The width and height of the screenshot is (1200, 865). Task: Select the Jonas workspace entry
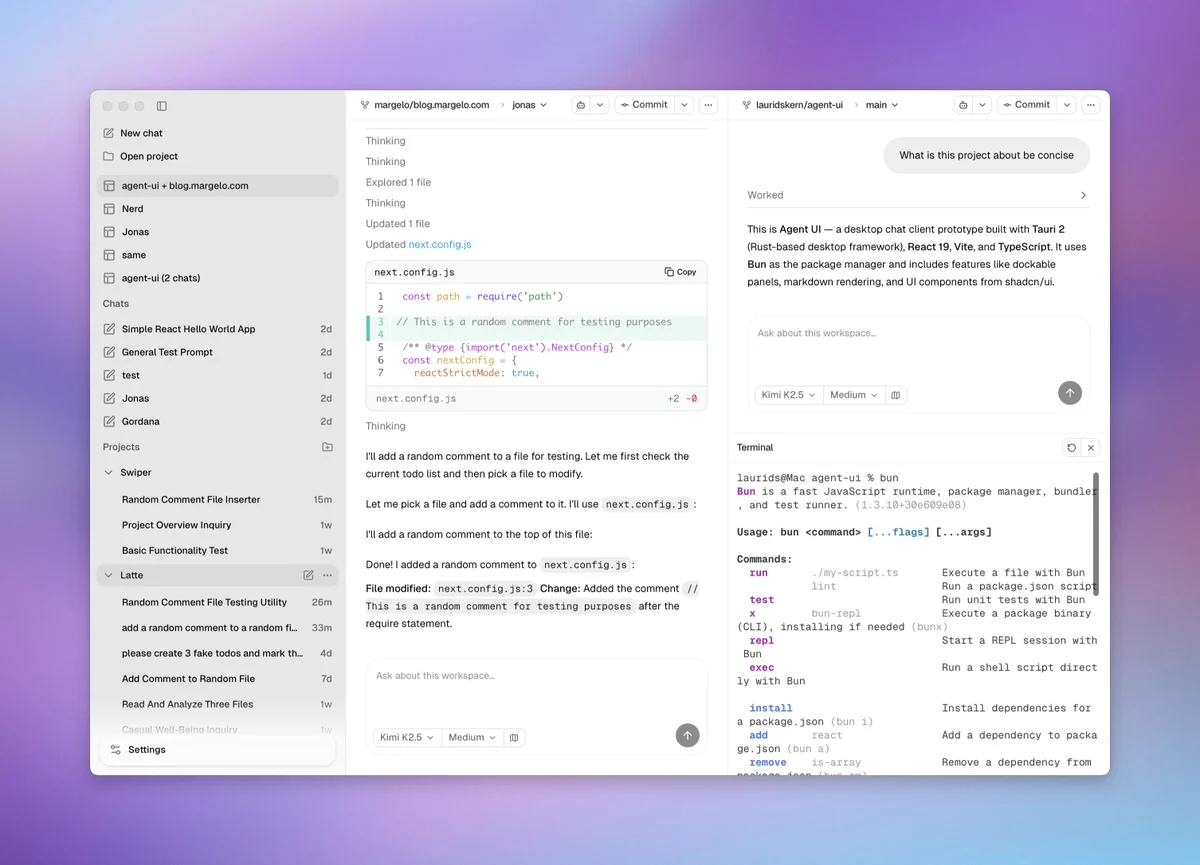(x=217, y=232)
